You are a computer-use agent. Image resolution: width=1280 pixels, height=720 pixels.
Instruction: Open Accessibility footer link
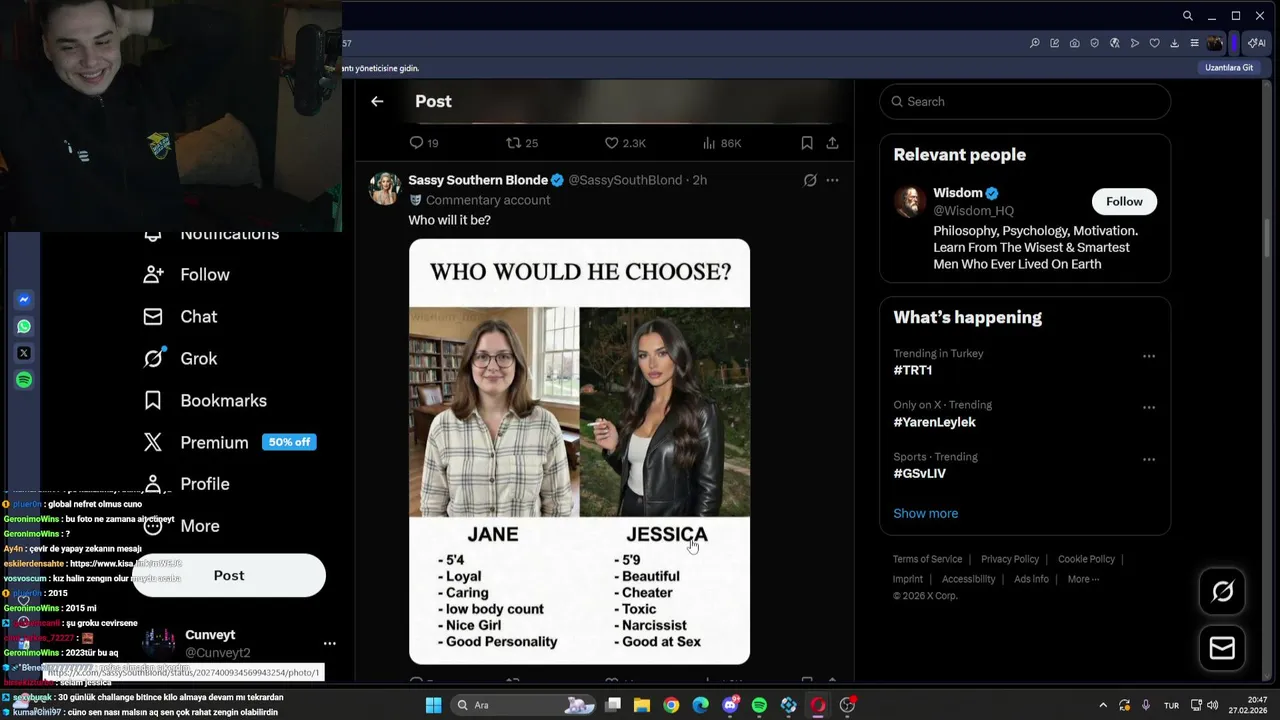coord(968,579)
